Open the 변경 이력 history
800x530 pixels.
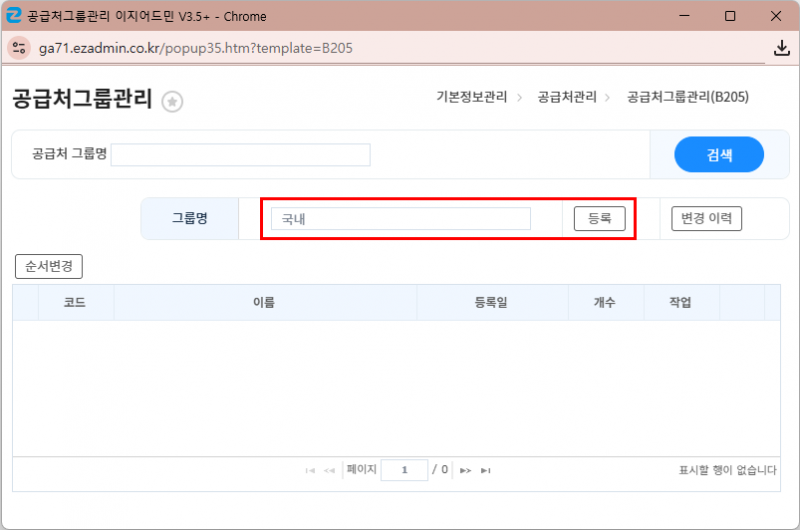pyautogui.click(x=706, y=218)
